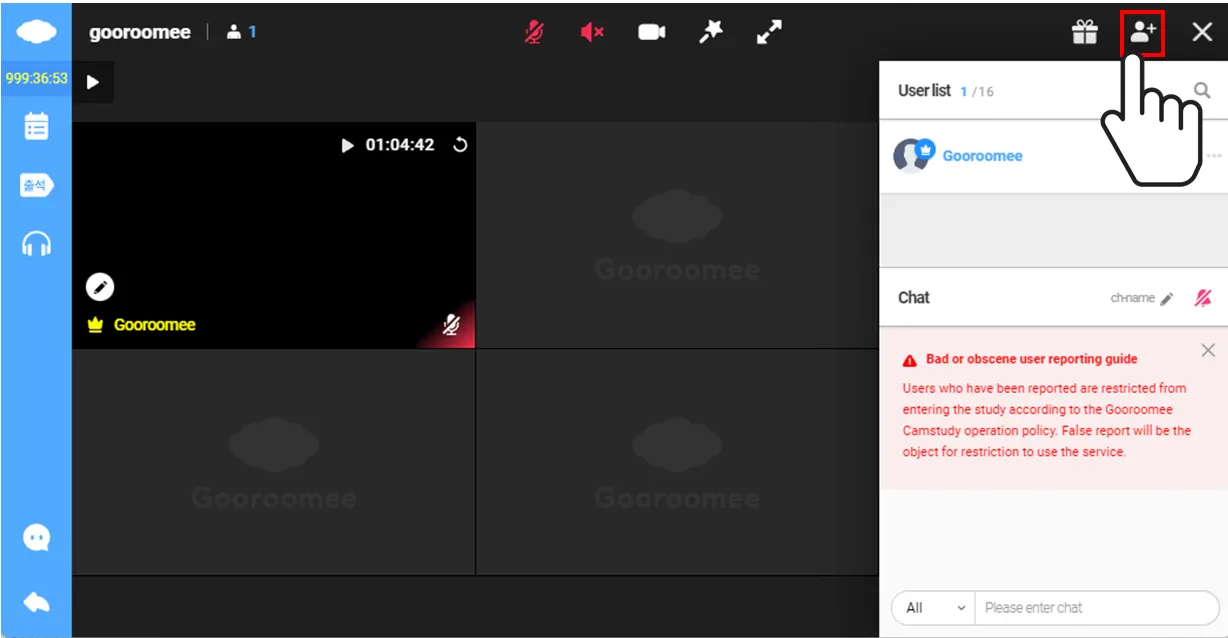
Task: Switch to fullscreen with the expand arrows
Action: coord(769,32)
